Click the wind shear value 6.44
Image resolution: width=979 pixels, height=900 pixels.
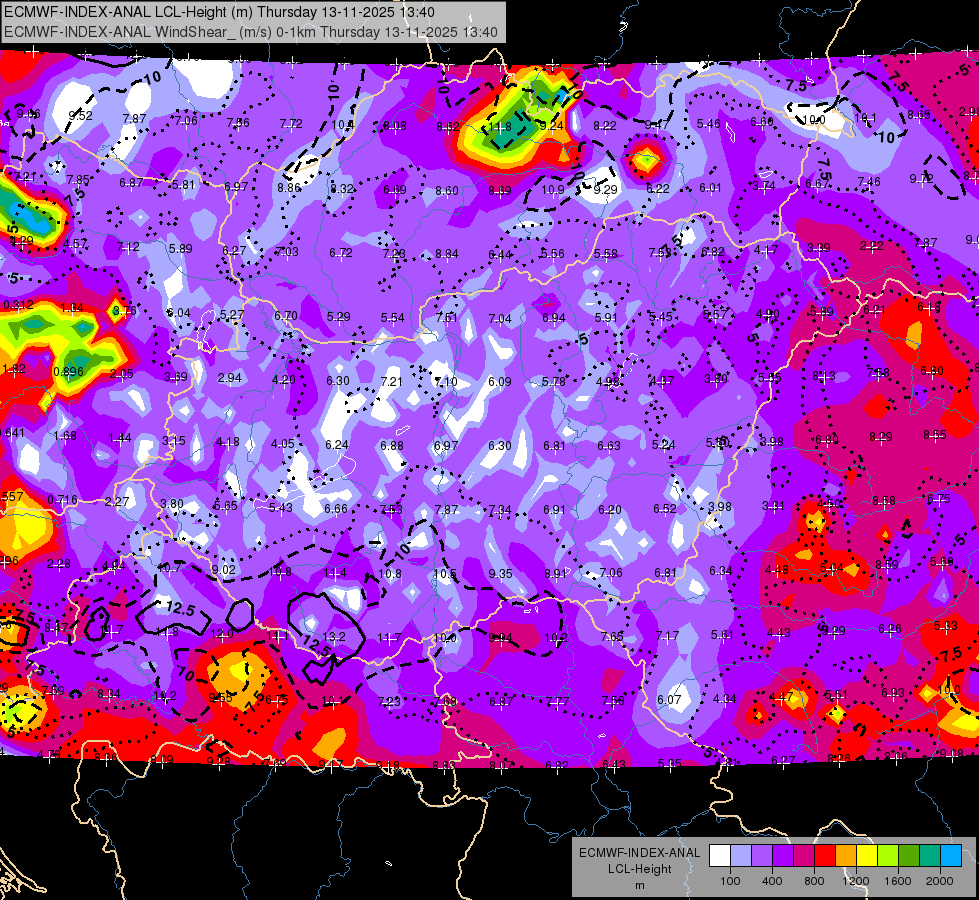(499, 254)
